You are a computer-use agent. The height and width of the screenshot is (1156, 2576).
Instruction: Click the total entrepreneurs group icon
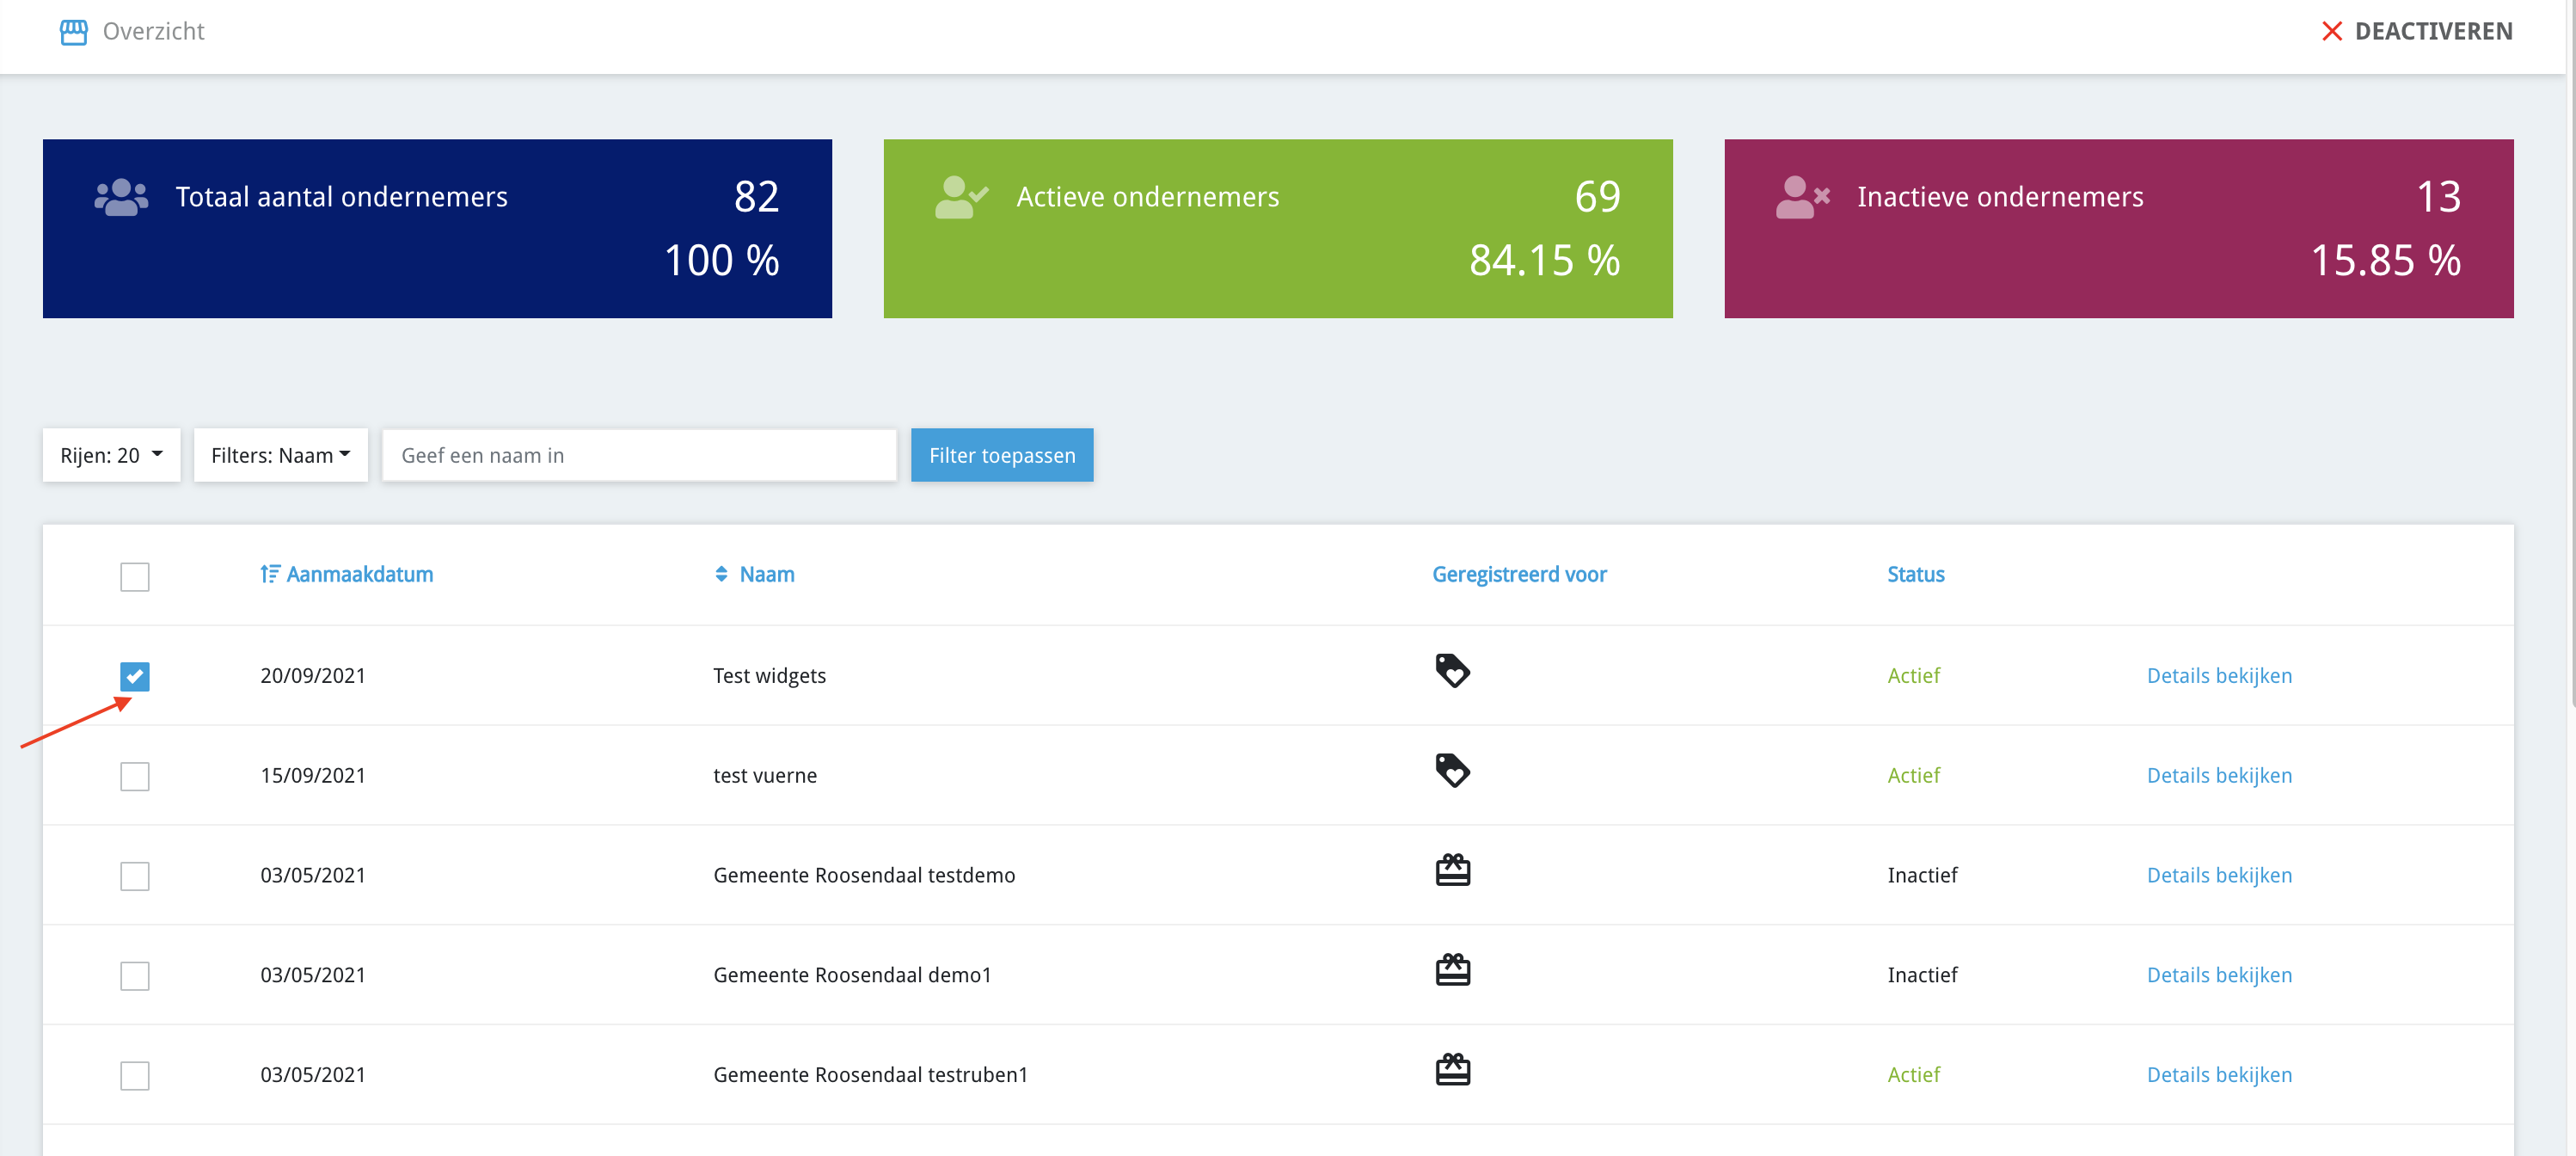click(x=121, y=197)
